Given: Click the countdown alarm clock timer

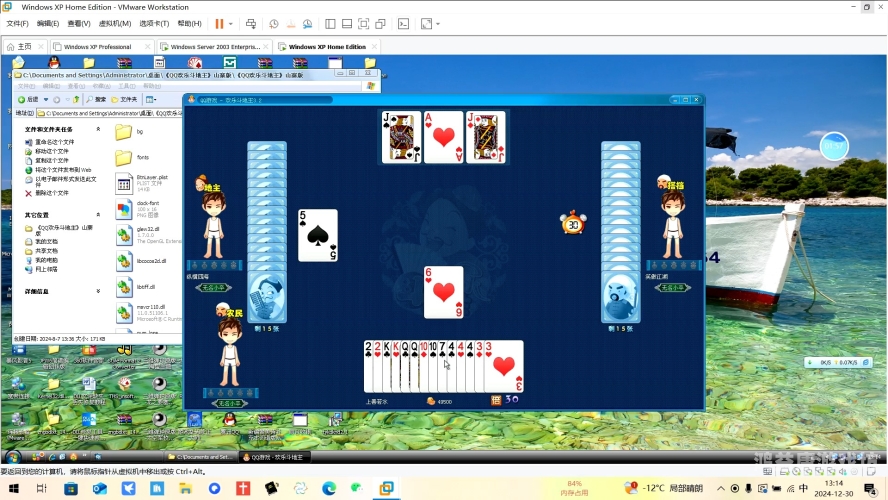Looking at the screenshot, I should [x=573, y=222].
